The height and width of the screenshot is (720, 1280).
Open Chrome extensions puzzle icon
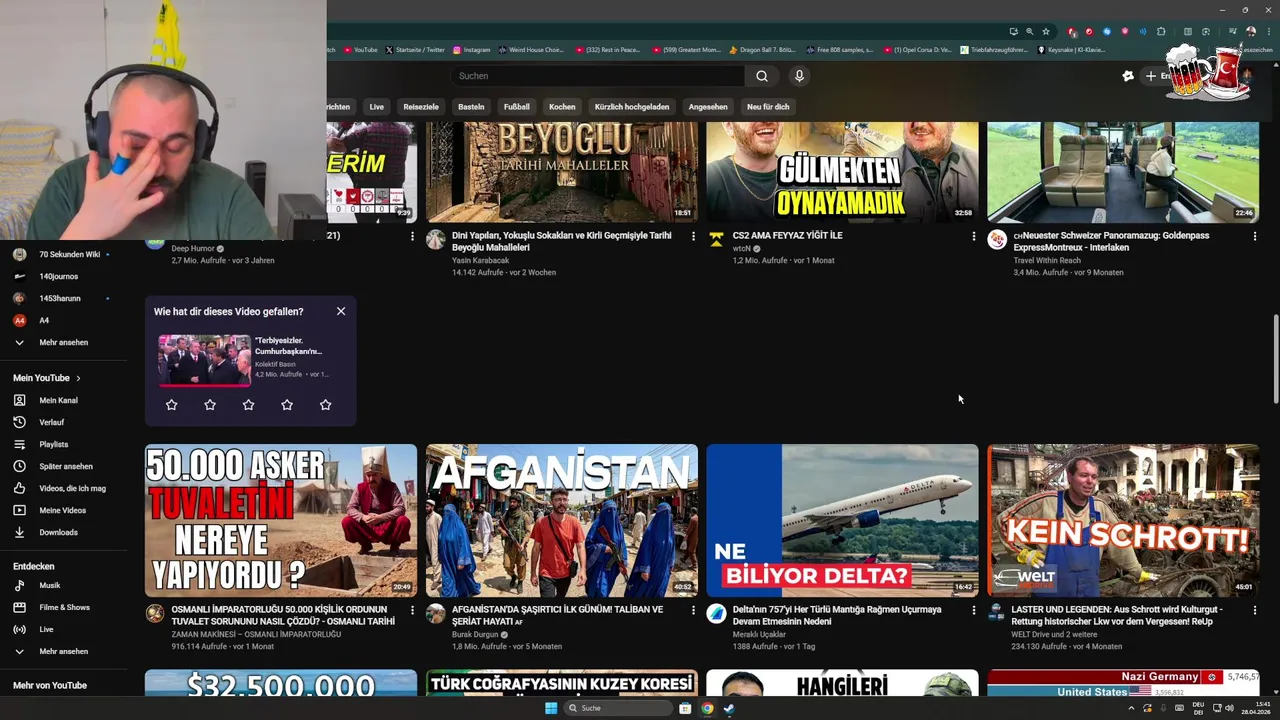pyautogui.click(x=1161, y=31)
